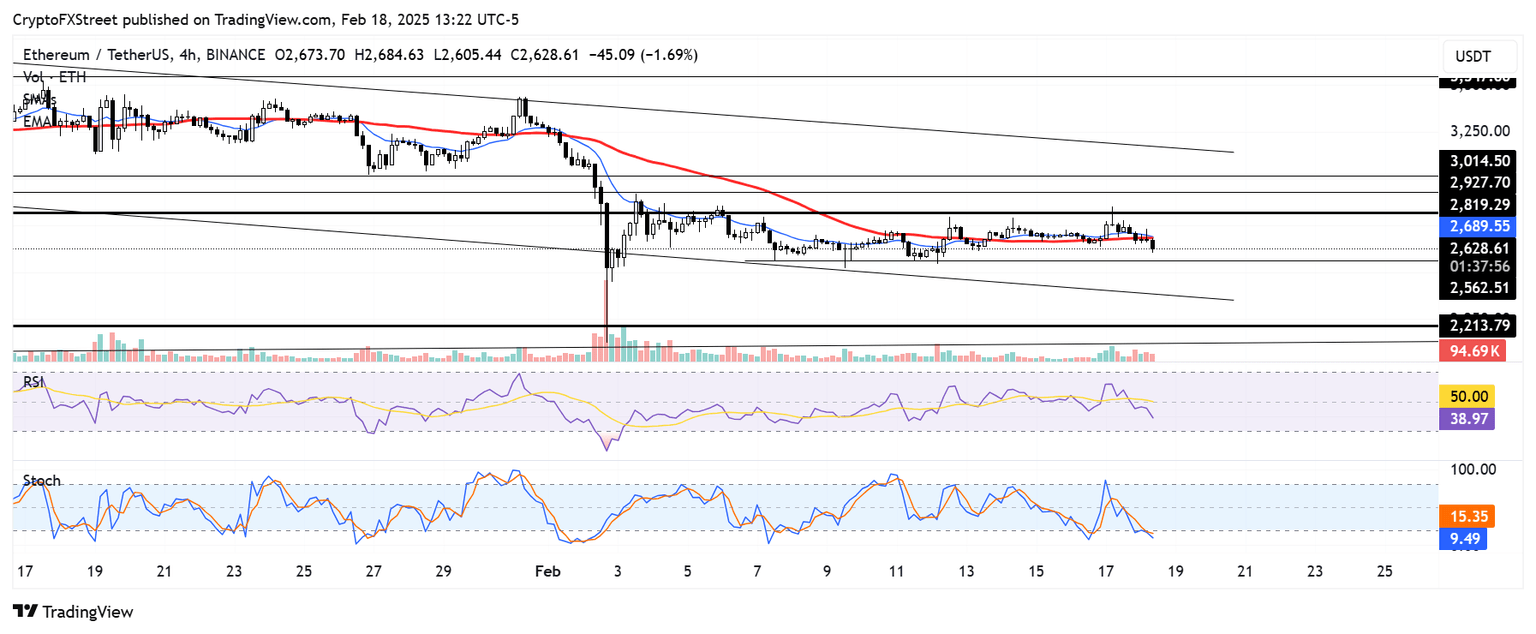Screen dimensions: 1536x634
Task: Click the purple 38.97 RSI value label
Action: pyautogui.click(x=1470, y=418)
